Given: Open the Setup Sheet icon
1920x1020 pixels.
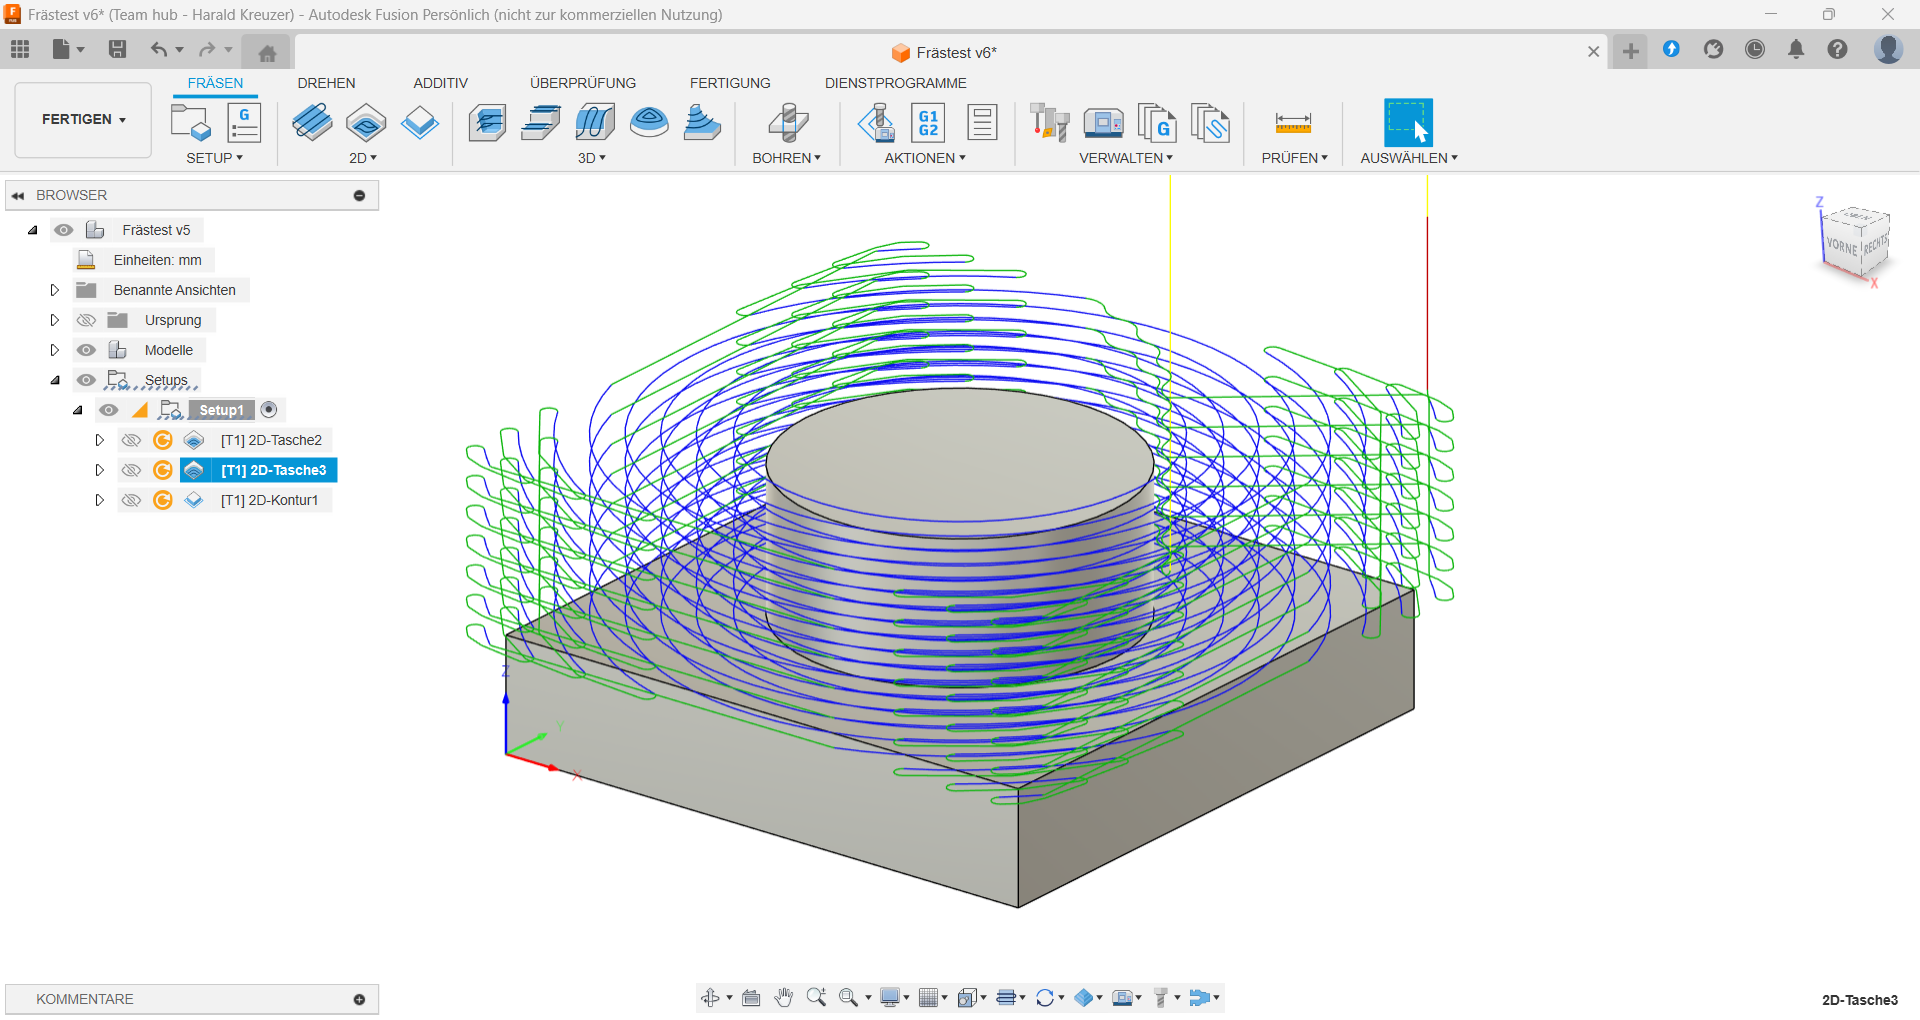Looking at the screenshot, I should (982, 123).
